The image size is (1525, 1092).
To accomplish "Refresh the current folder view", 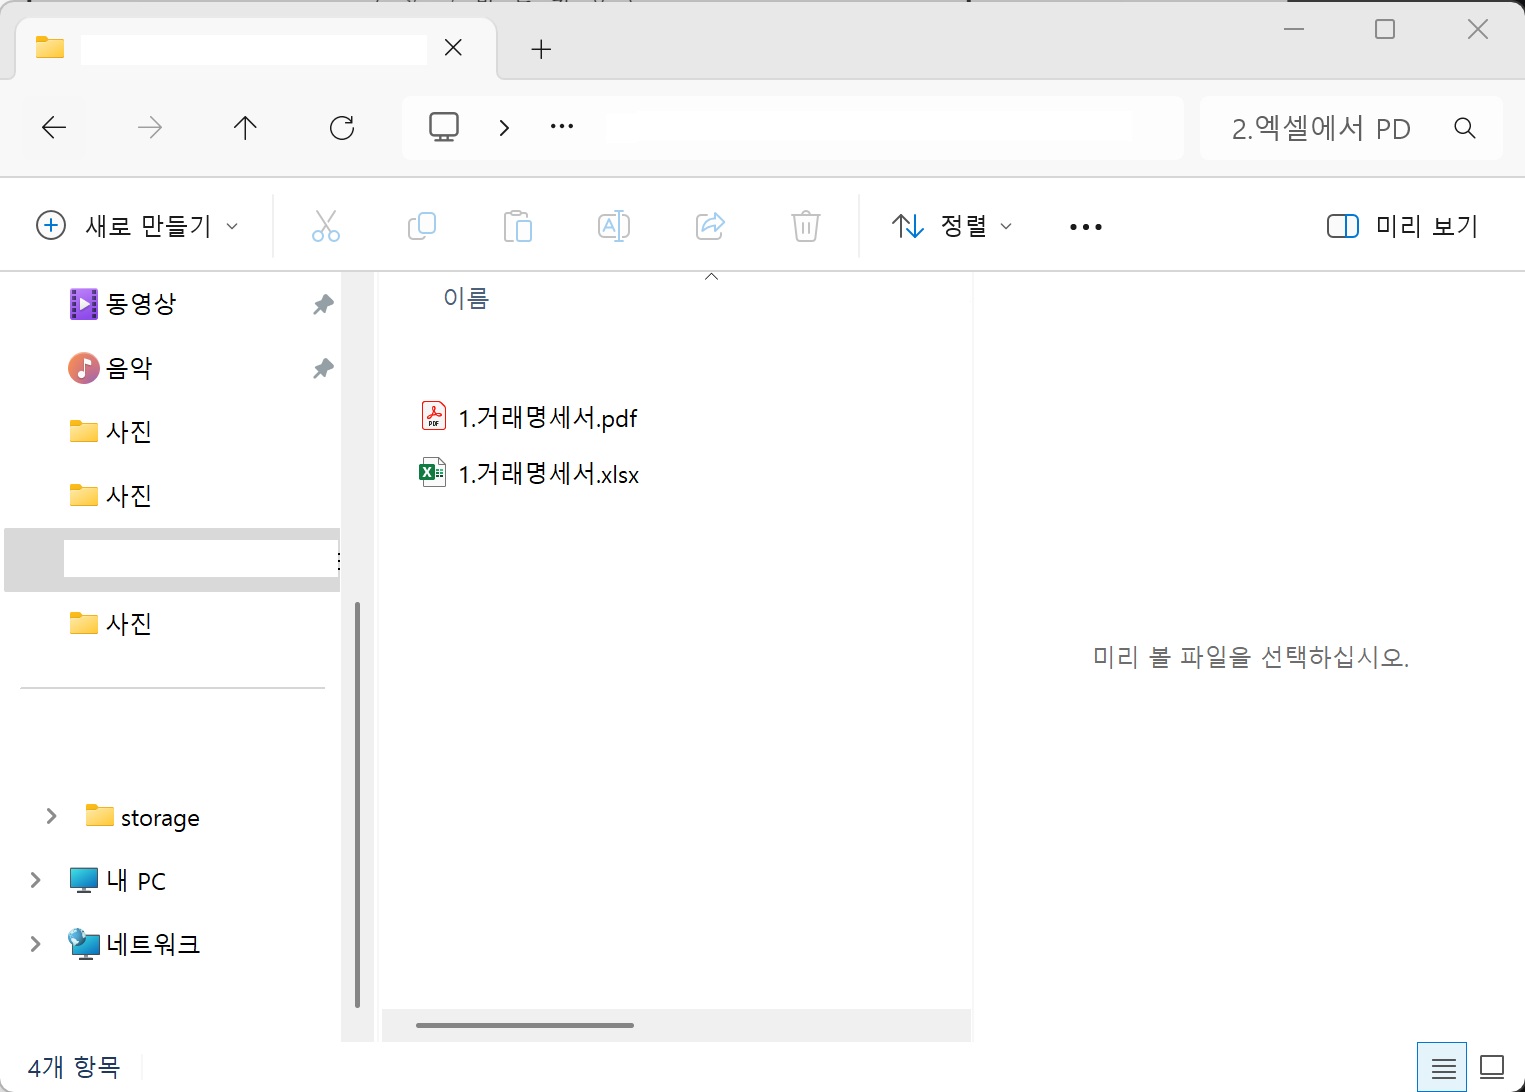I will pos(342,128).
